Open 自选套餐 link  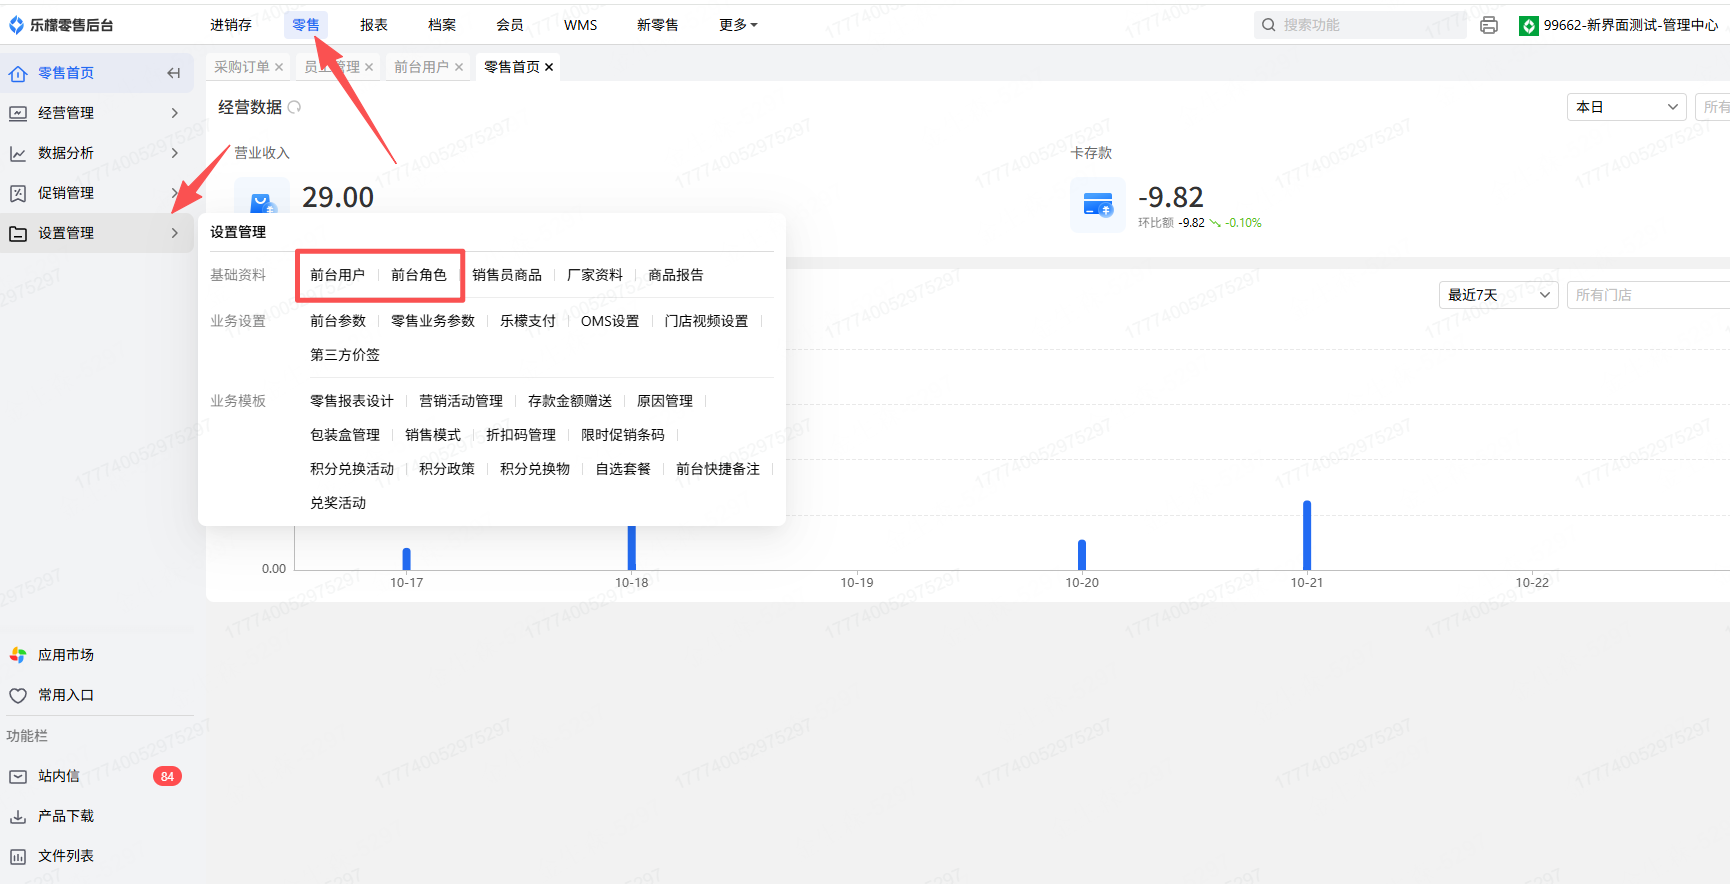click(623, 469)
